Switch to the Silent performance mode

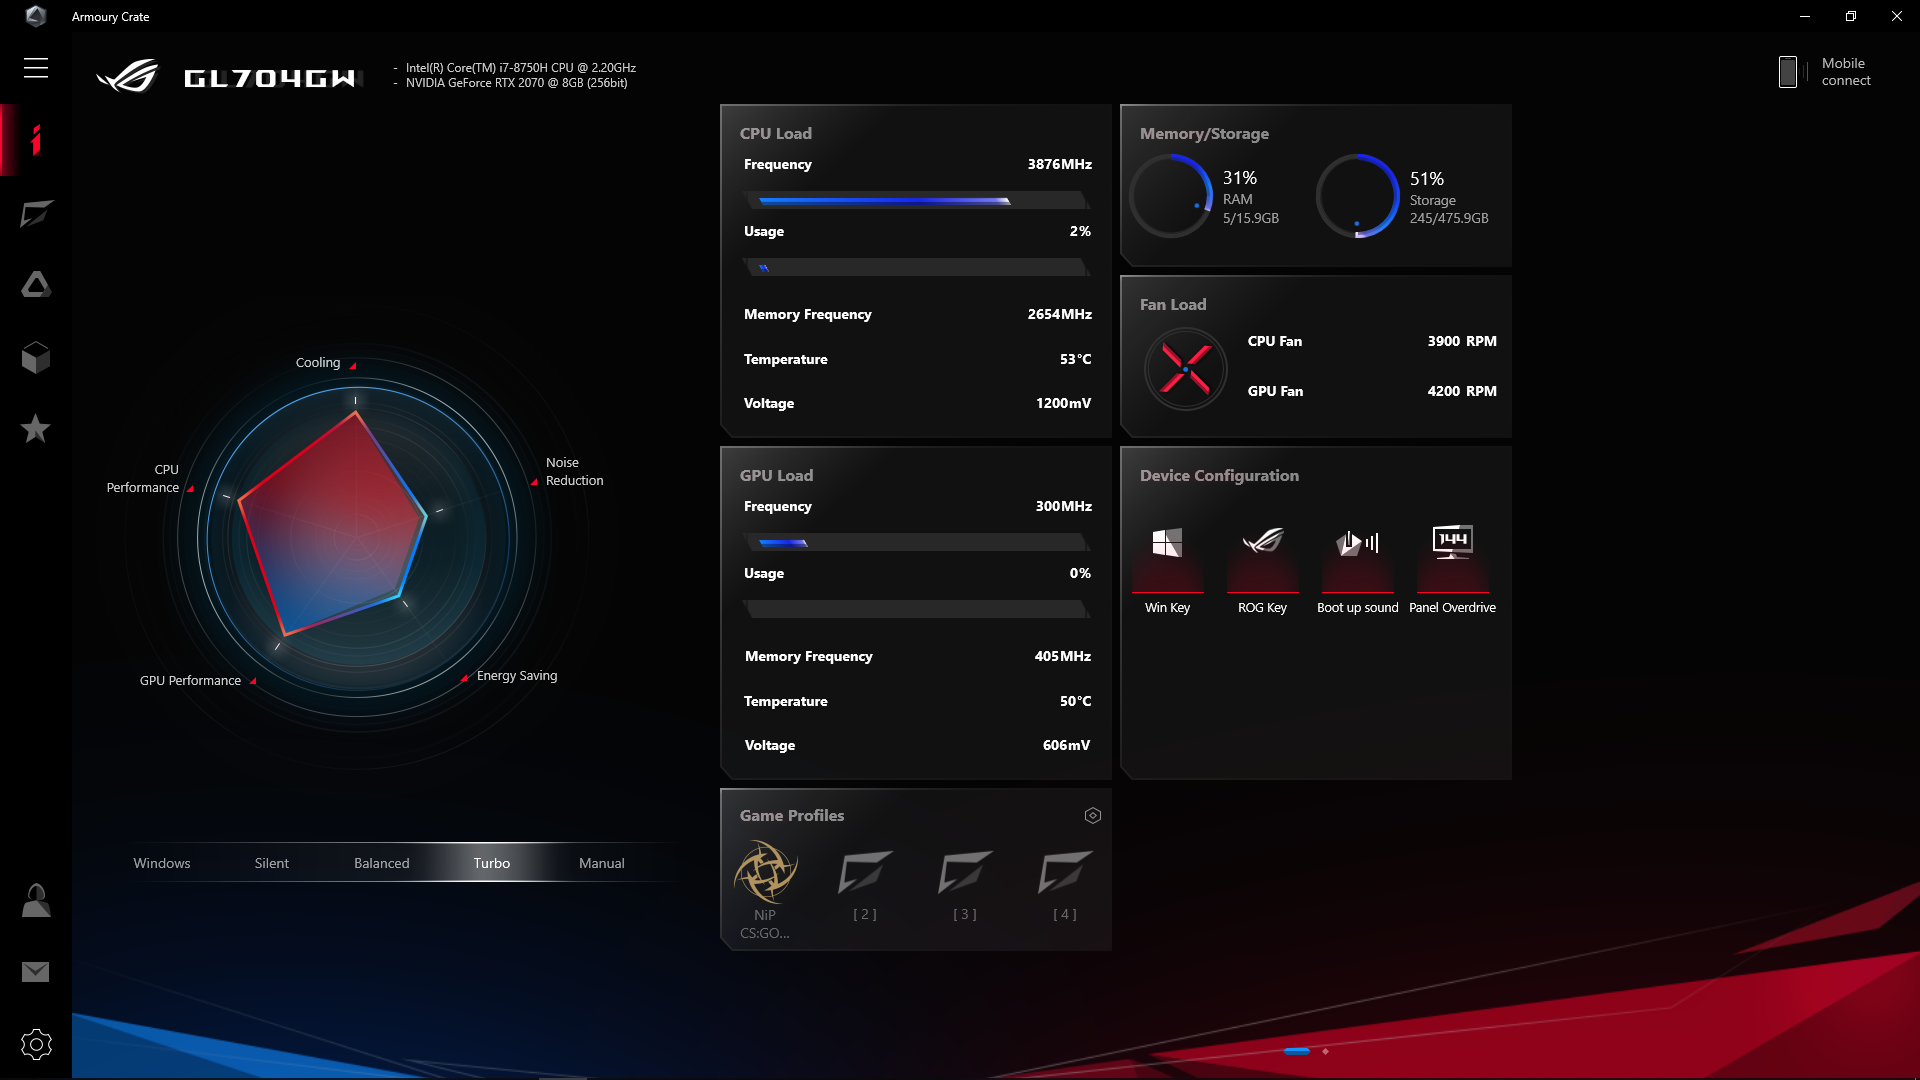tap(272, 863)
